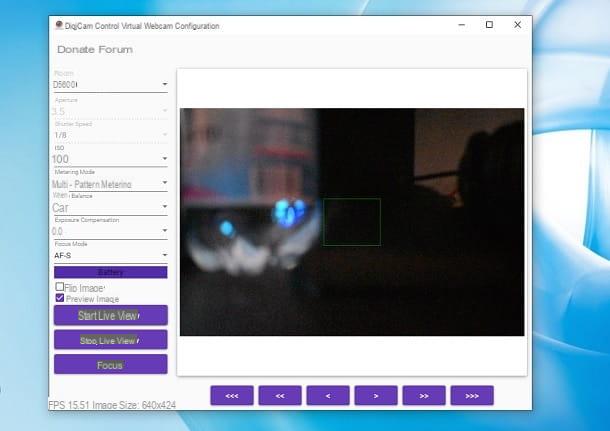Click the < small focus step back button
The height and width of the screenshot is (431, 610).
[x=328, y=396]
